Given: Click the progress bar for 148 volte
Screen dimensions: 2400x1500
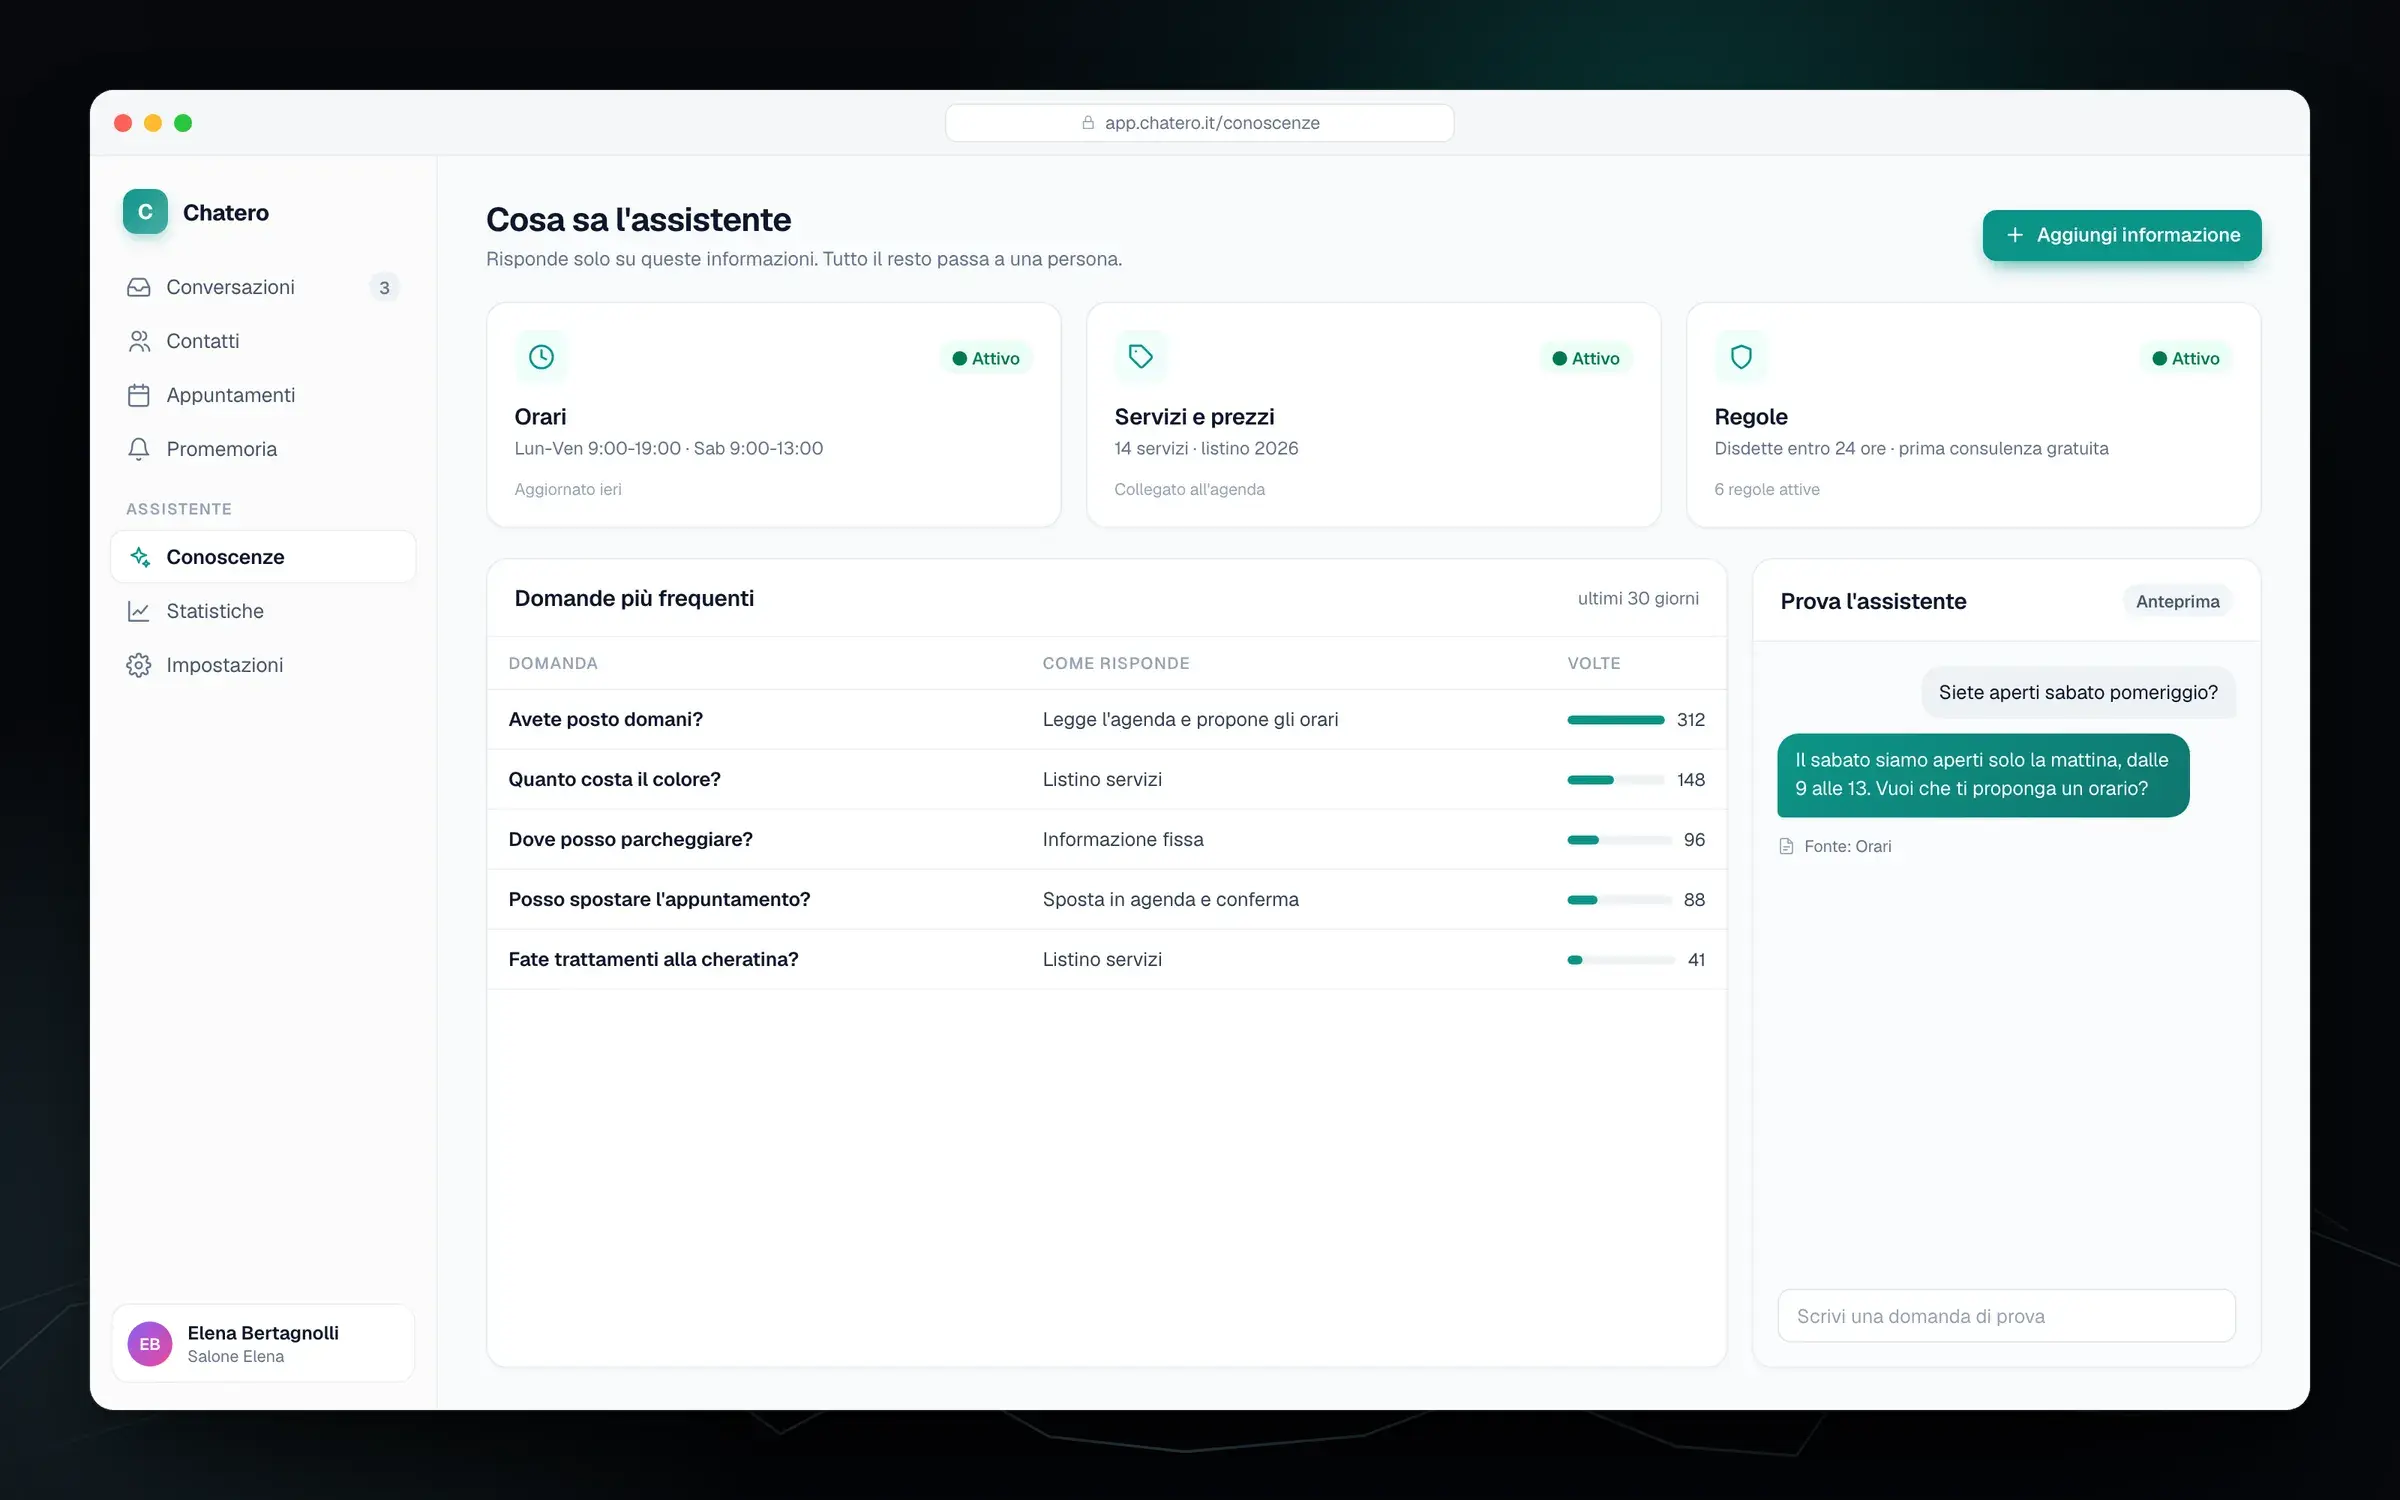Looking at the screenshot, I should 1615,780.
